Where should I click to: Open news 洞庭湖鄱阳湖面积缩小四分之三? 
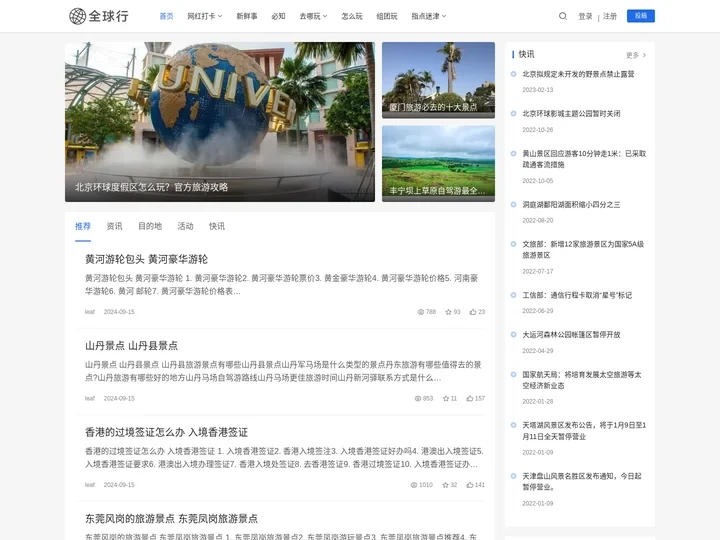click(x=571, y=205)
